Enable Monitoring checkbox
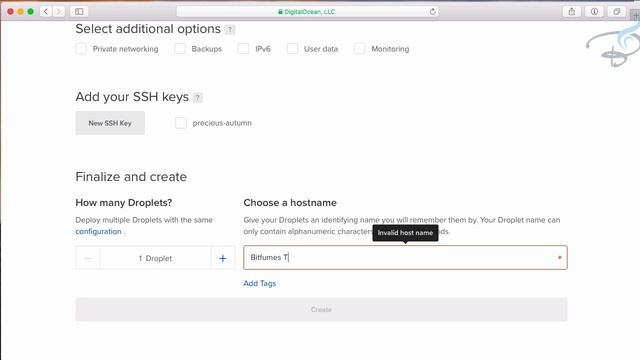 (x=359, y=49)
